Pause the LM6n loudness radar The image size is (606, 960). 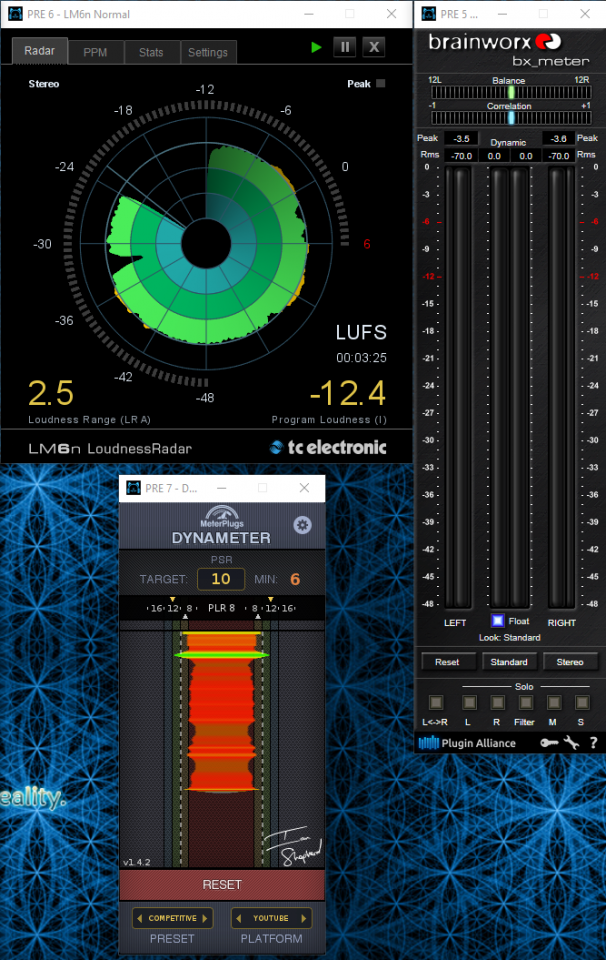[x=345, y=47]
